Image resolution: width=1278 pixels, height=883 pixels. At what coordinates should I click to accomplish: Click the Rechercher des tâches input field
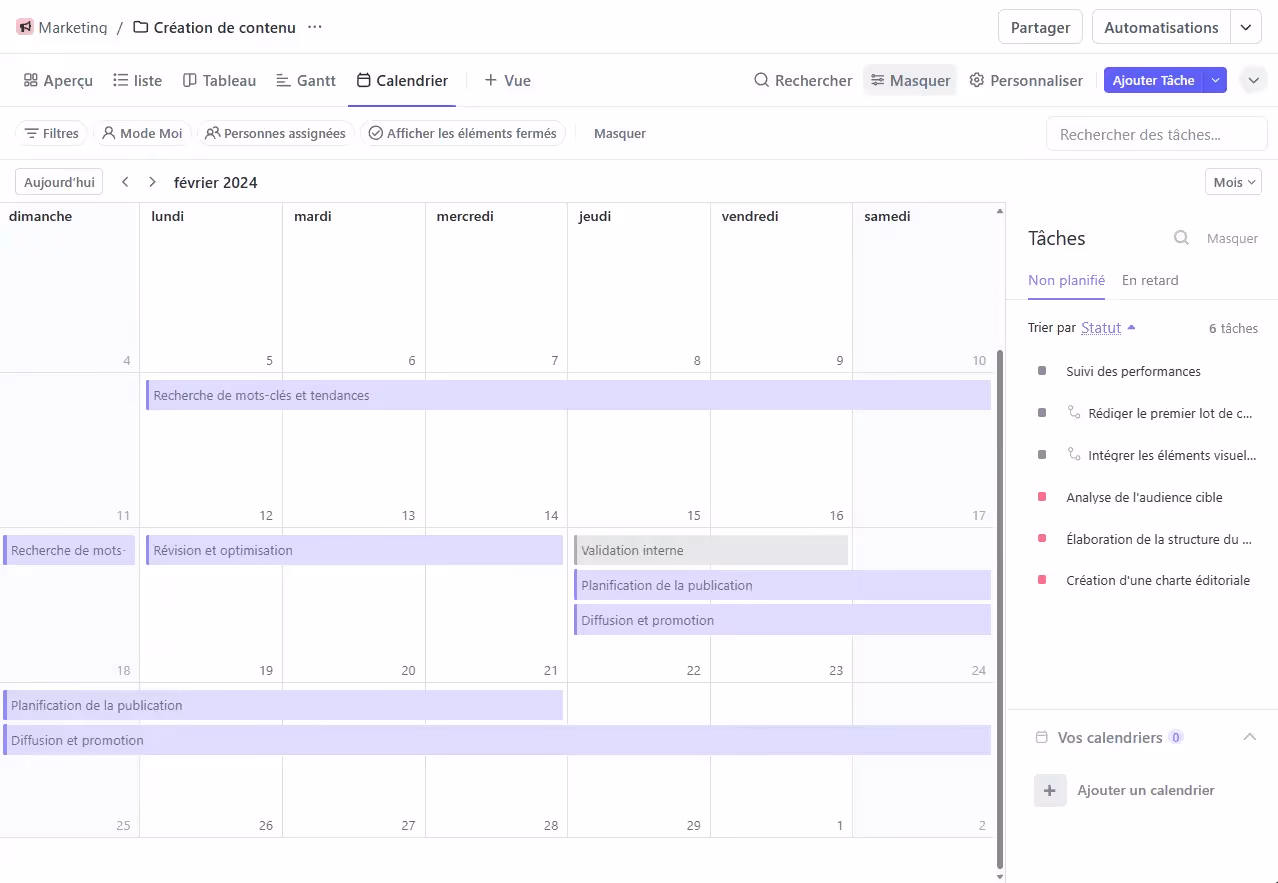[x=1156, y=133]
